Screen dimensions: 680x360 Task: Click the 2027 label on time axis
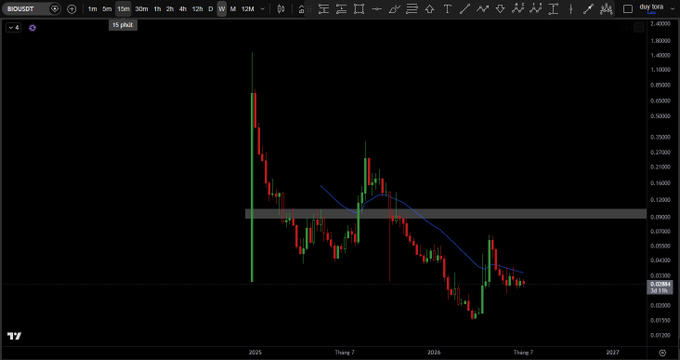click(612, 353)
